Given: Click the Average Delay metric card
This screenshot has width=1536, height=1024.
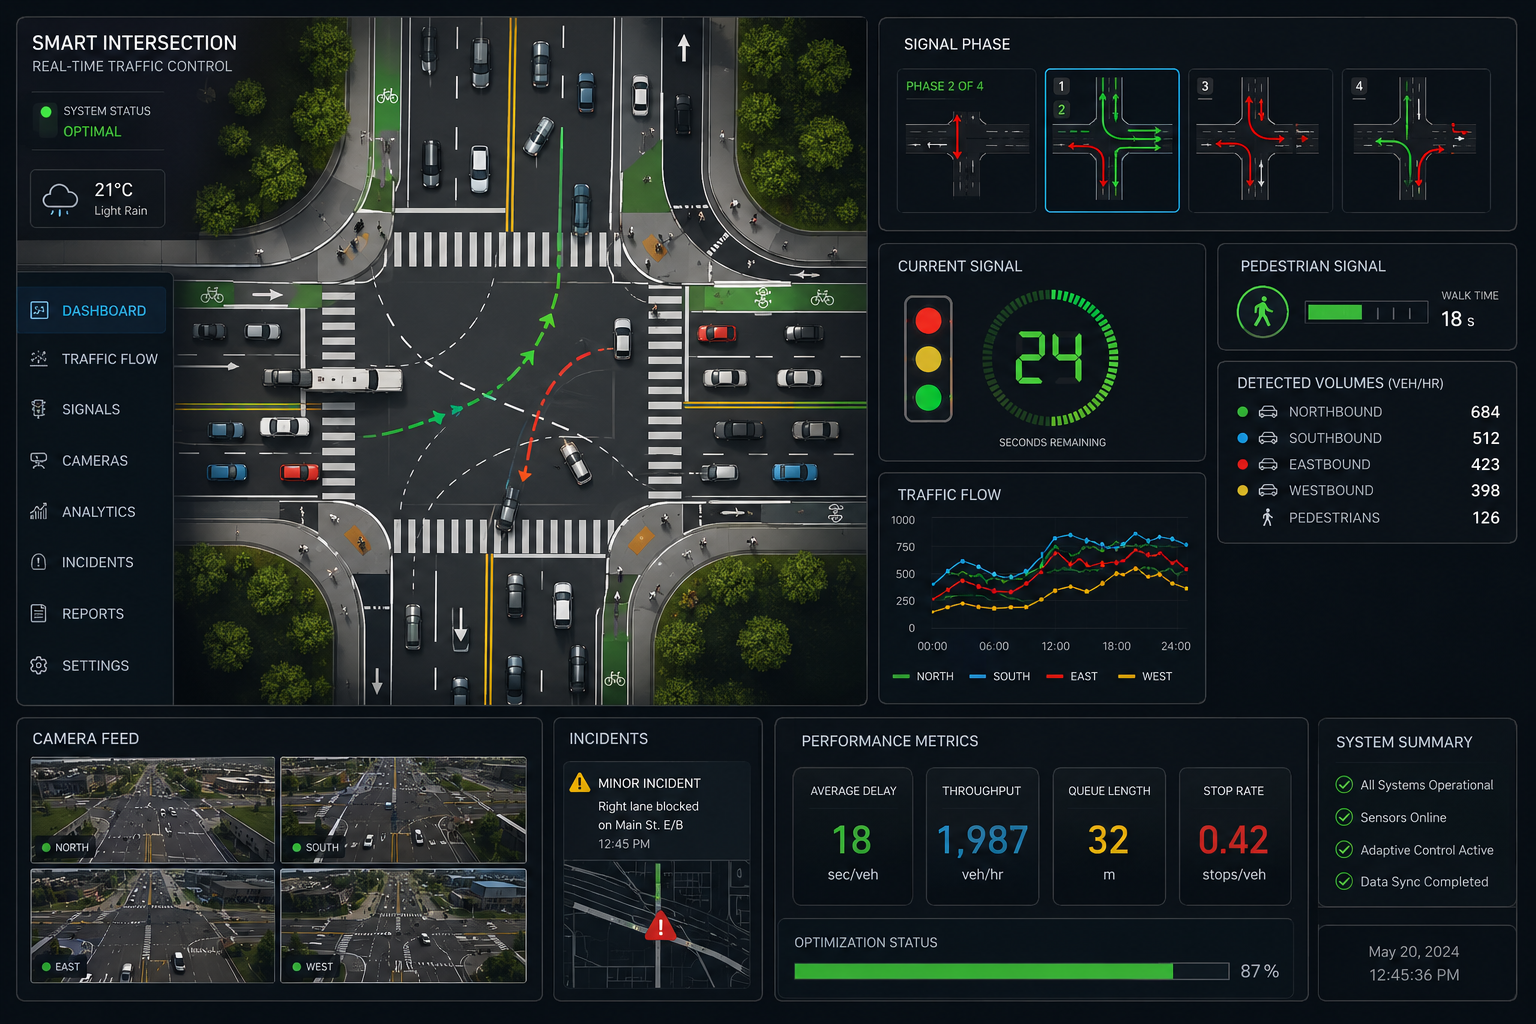Looking at the screenshot, I should 853,836.
